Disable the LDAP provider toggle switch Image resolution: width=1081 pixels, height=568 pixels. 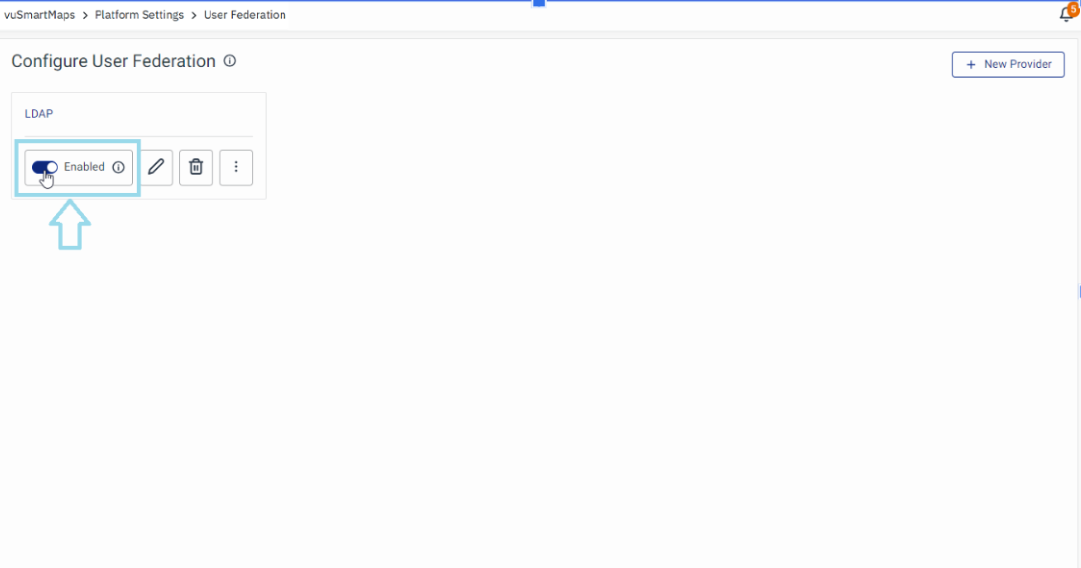tap(45, 167)
